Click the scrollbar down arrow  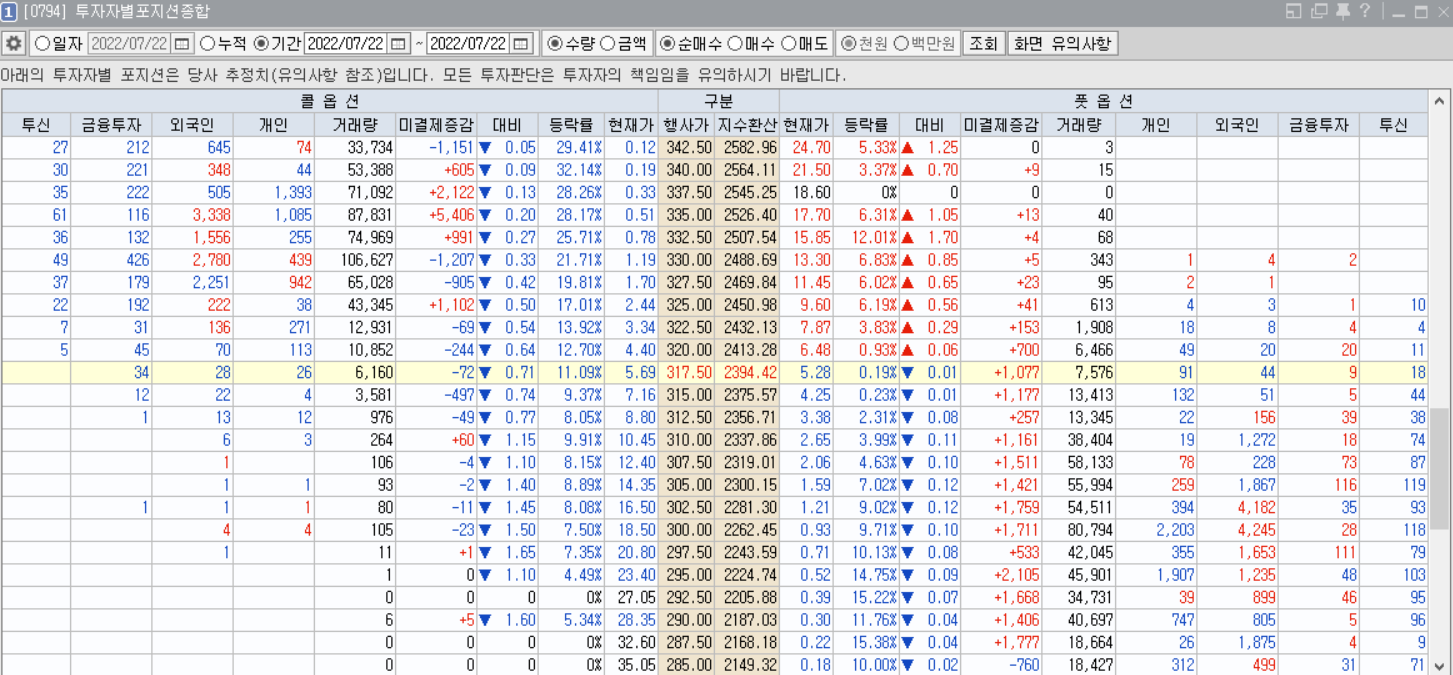click(1440, 665)
